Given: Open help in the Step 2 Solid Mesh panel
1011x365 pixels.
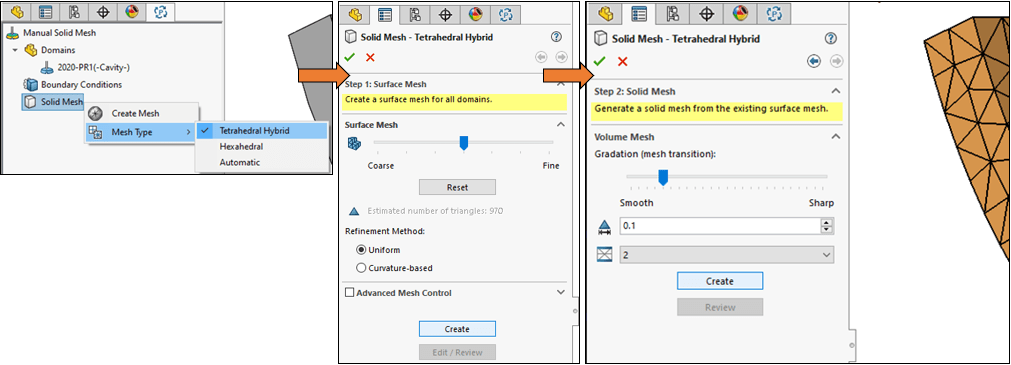Looking at the screenshot, I should pyautogui.click(x=831, y=39).
